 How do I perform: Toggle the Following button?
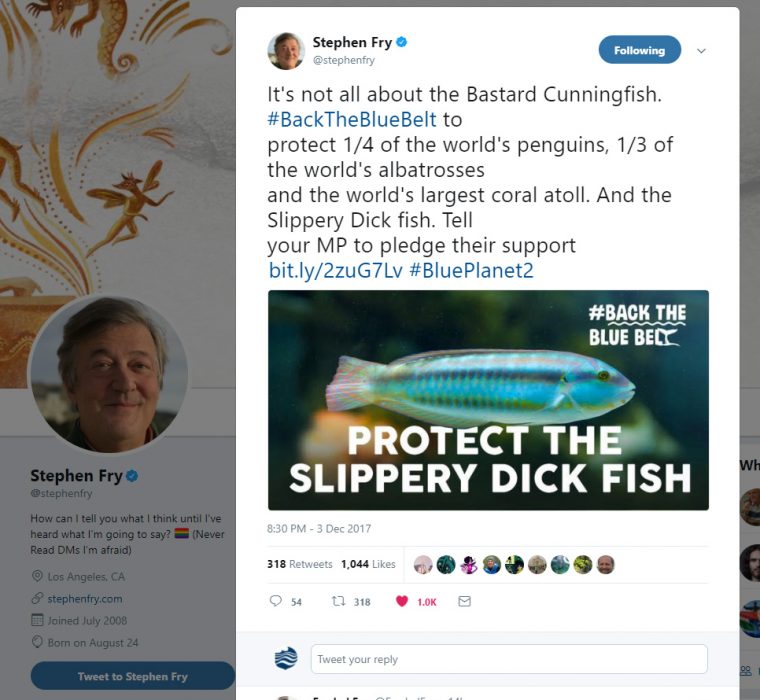pyautogui.click(x=640, y=50)
